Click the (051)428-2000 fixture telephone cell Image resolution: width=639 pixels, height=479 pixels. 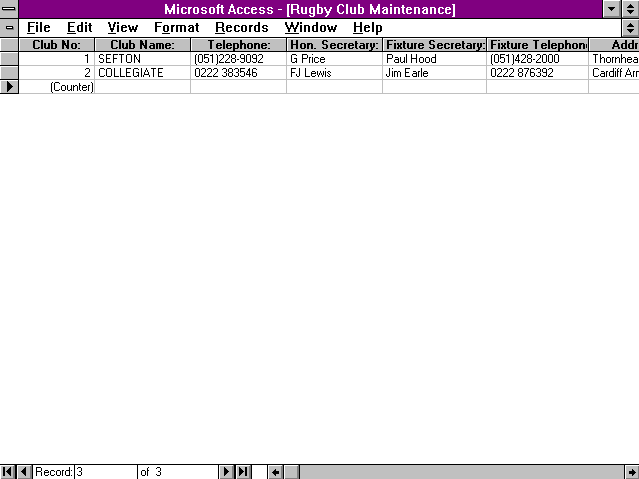[x=538, y=59]
